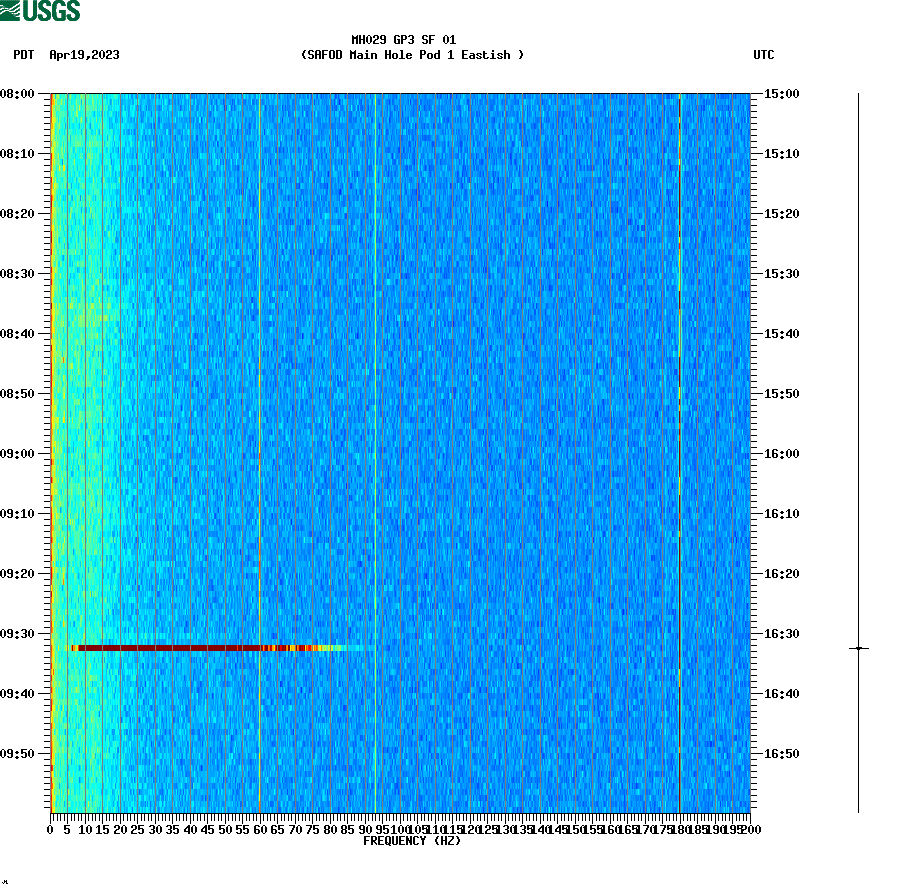The height and width of the screenshot is (893, 902).
Task: Click the vertical scale bar on the far right
Action: [x=858, y=450]
